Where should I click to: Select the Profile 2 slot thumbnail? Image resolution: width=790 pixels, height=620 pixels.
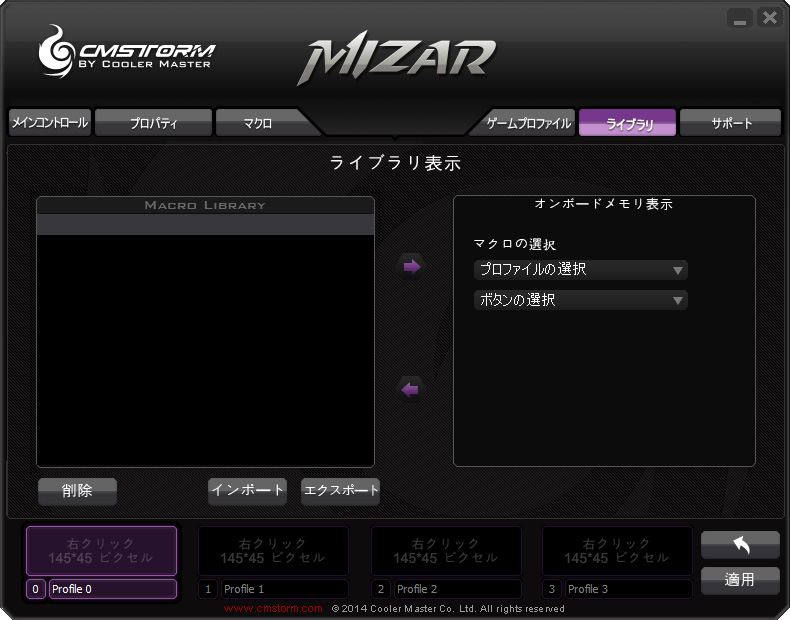(x=446, y=551)
